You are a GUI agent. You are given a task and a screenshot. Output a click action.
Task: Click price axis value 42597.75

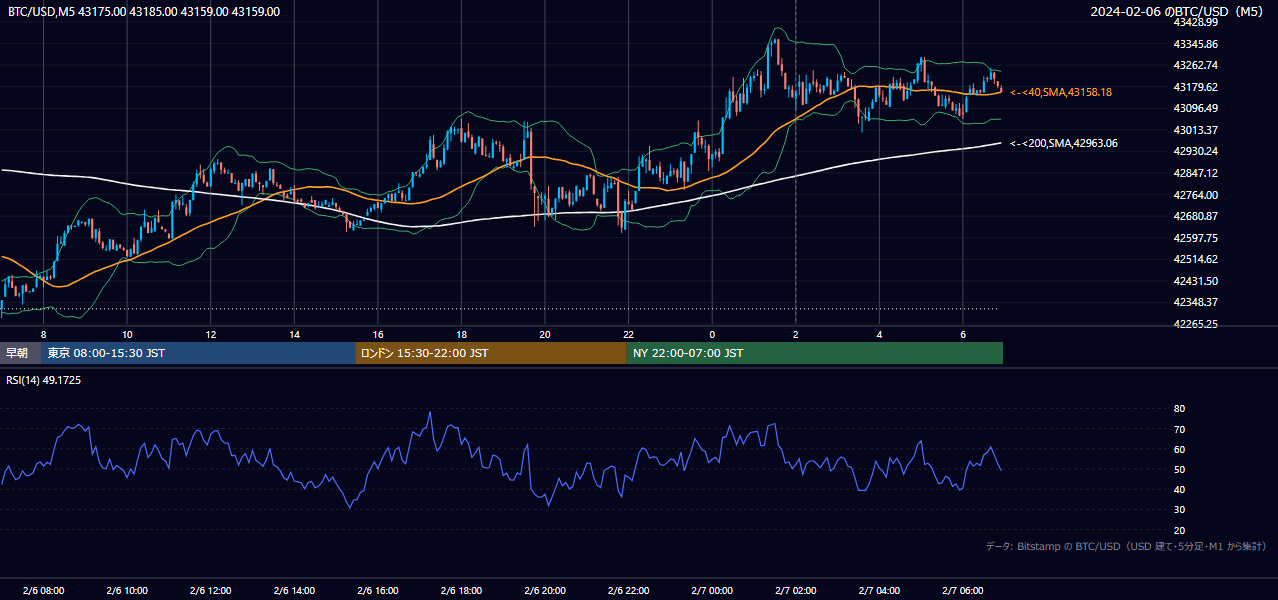[1195, 238]
